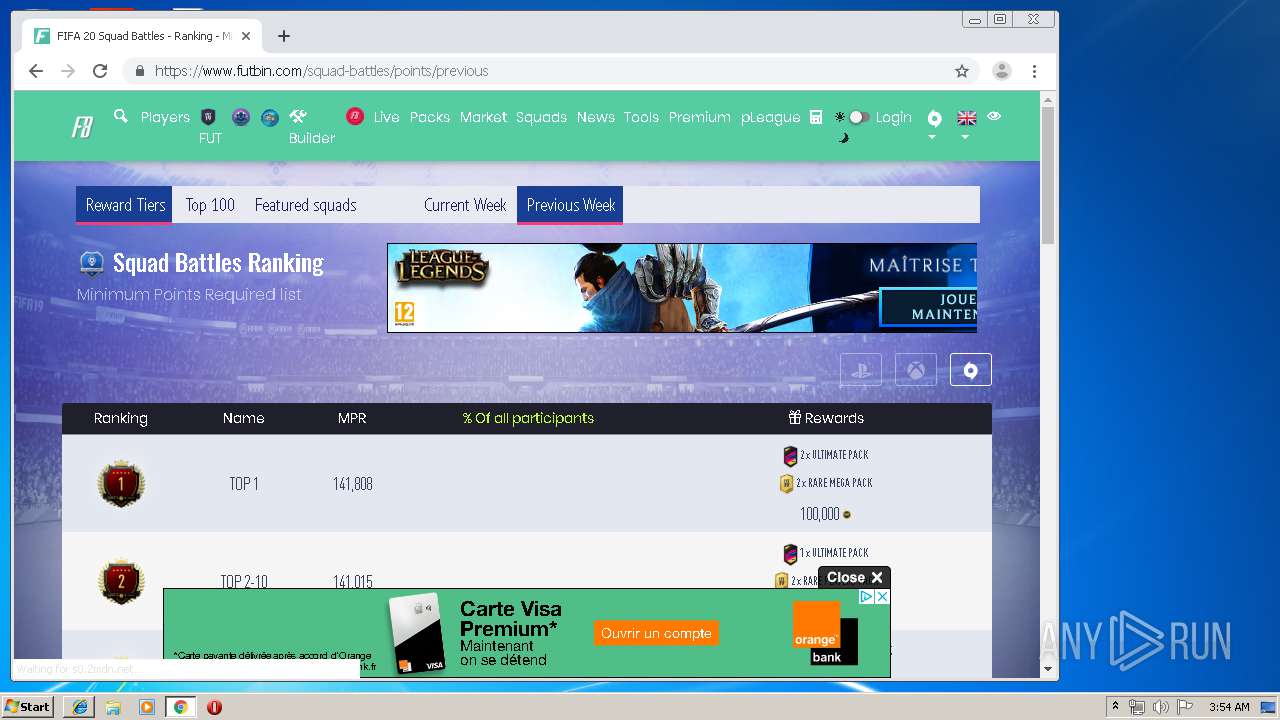
Task: Toggle the dark mode switch
Action: coord(857,117)
